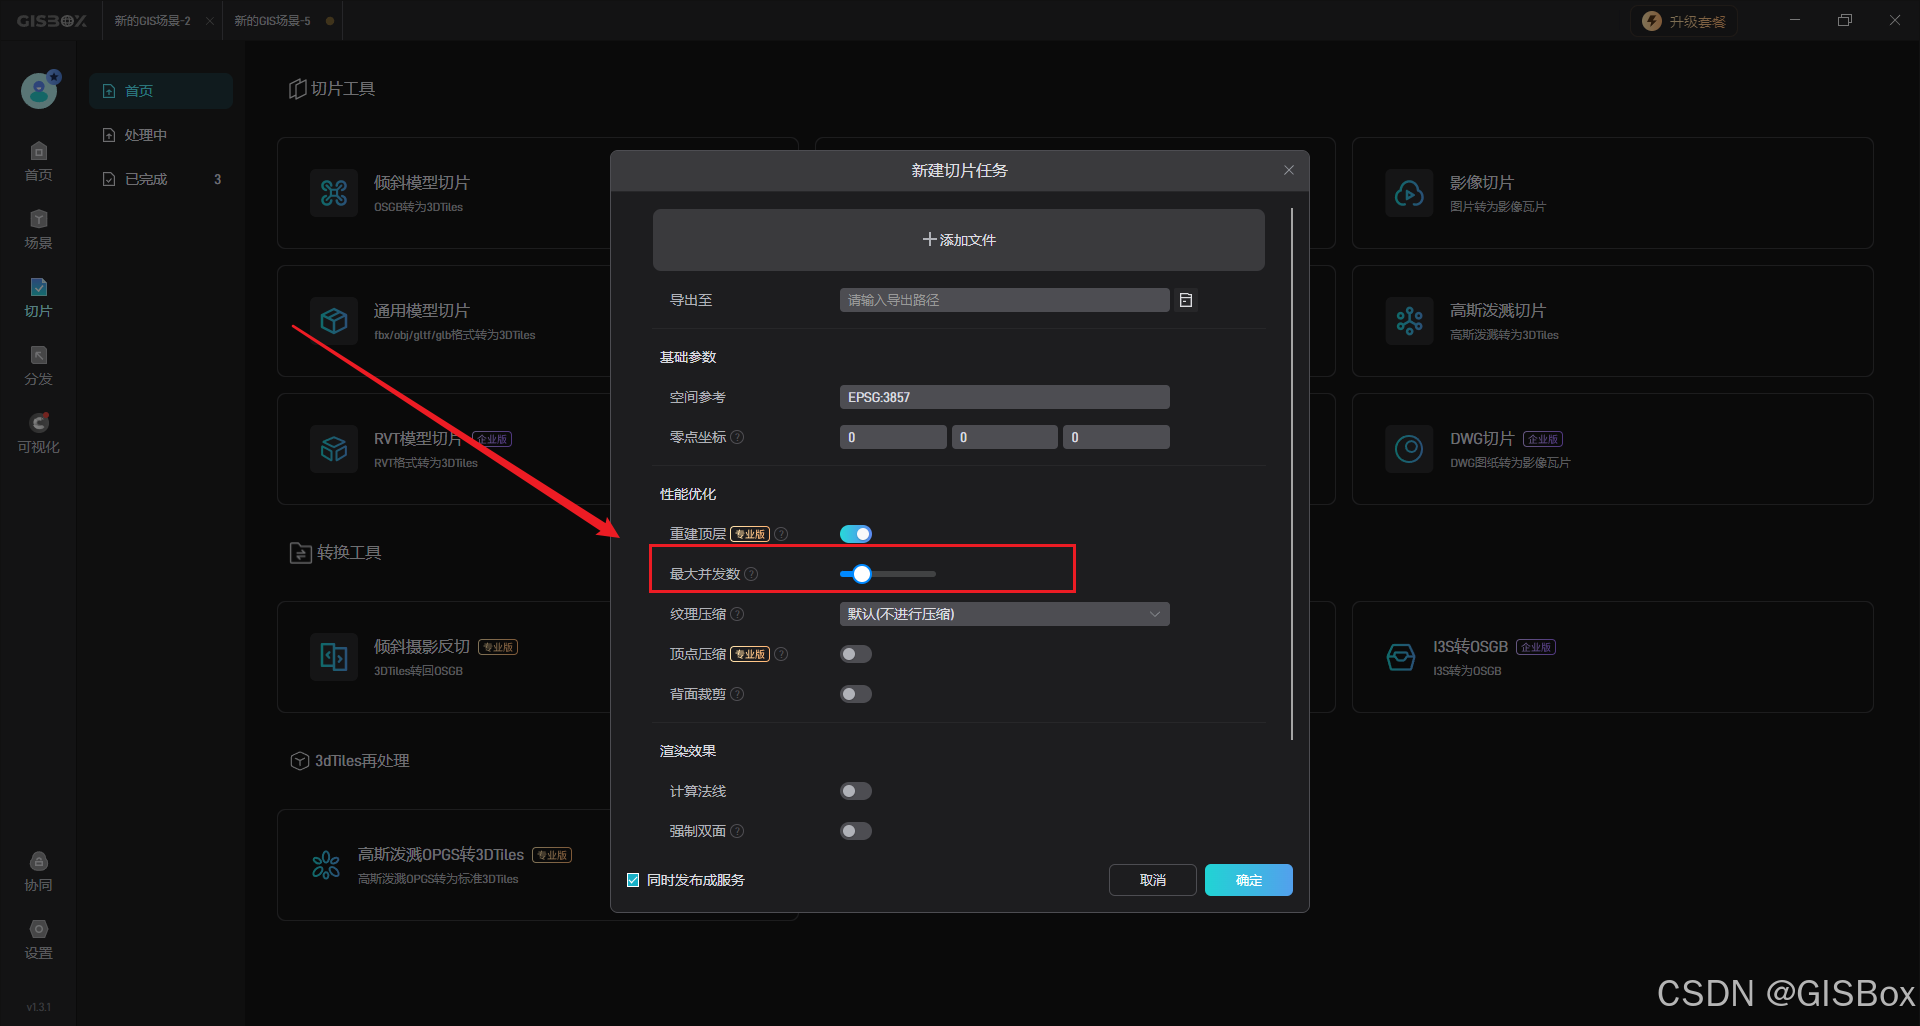Browse export path folder icon
Image resolution: width=1920 pixels, height=1026 pixels.
coord(1186,300)
